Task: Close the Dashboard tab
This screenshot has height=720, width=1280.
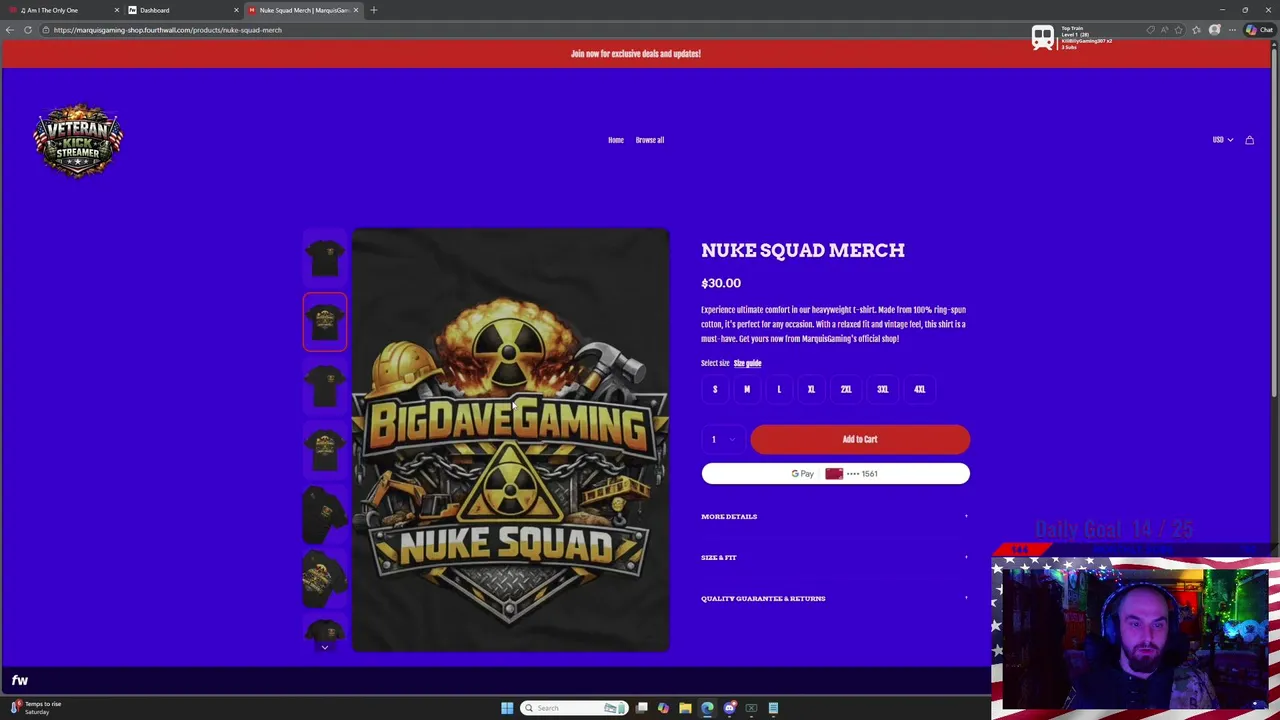Action: click(x=236, y=10)
